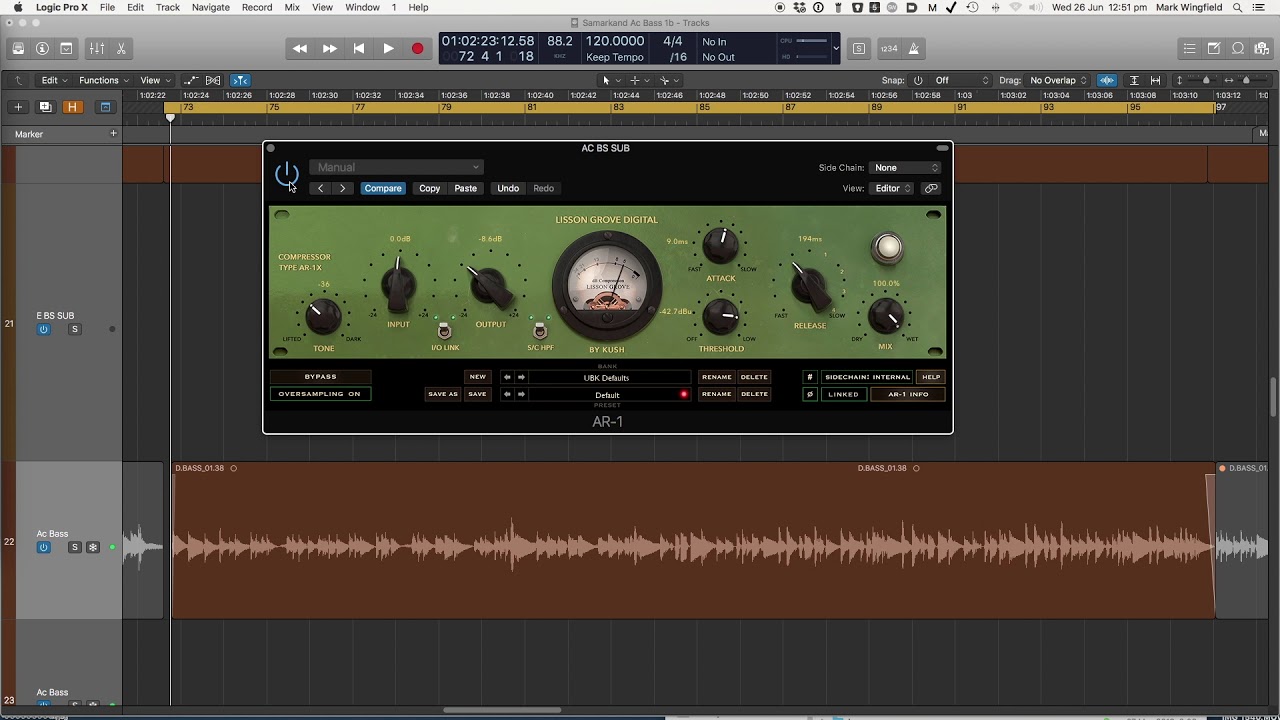Open the Mix menu
Viewport: 1280px width, 720px height.
[292, 7]
